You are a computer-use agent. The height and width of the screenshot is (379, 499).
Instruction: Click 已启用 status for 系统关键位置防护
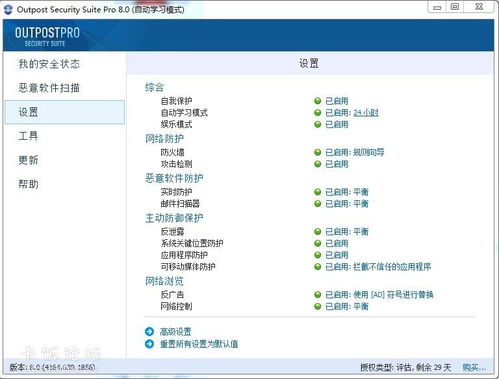tap(337, 243)
